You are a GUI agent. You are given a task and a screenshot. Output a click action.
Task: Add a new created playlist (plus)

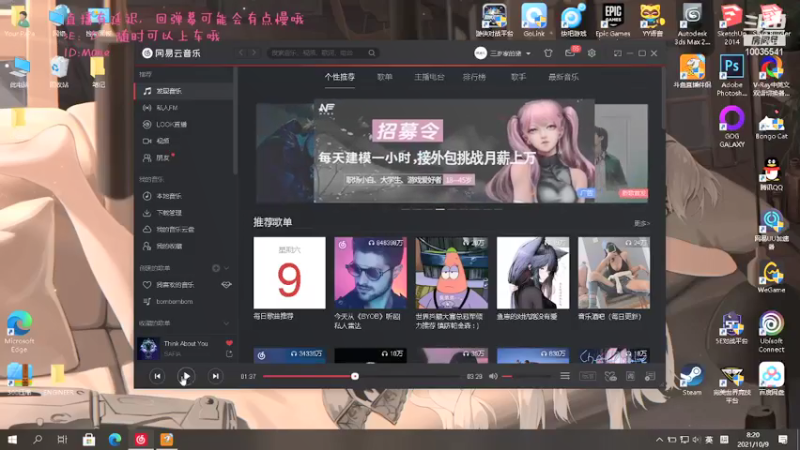216,268
